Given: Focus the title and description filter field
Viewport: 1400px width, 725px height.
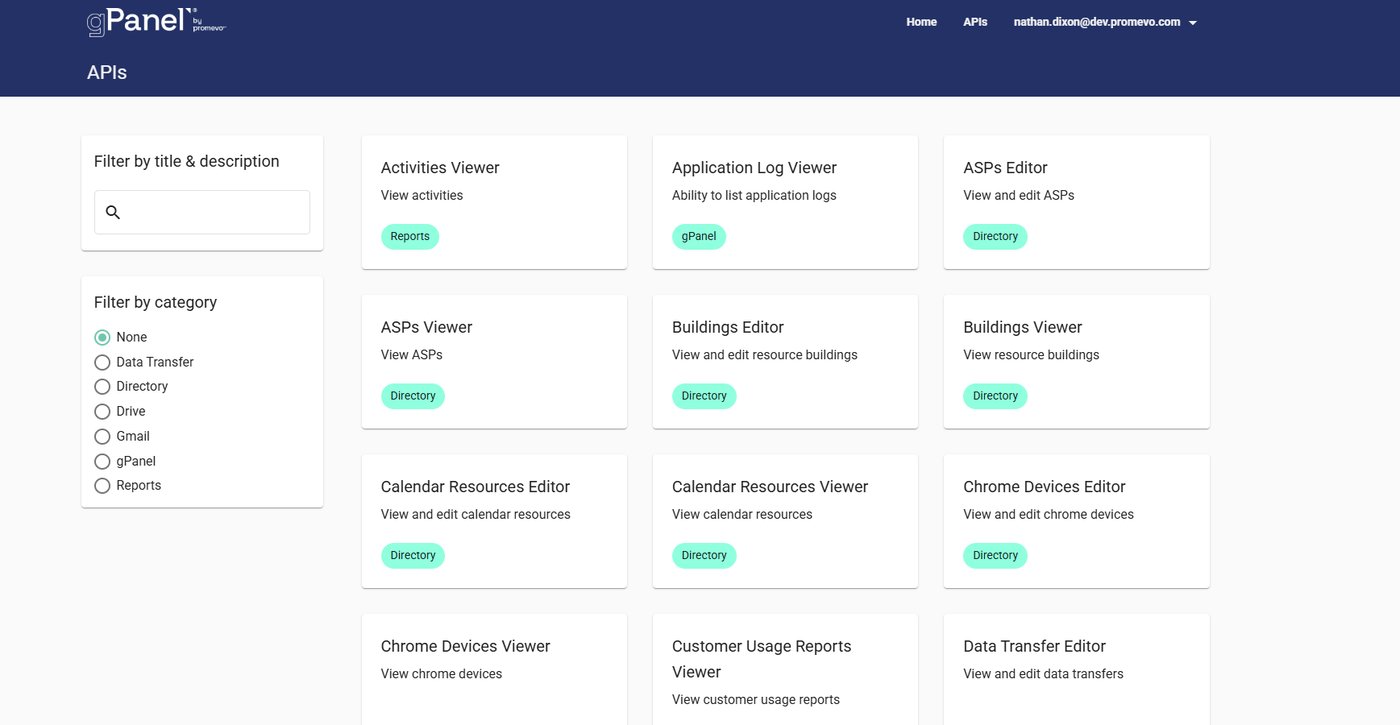Looking at the screenshot, I should tap(202, 212).
